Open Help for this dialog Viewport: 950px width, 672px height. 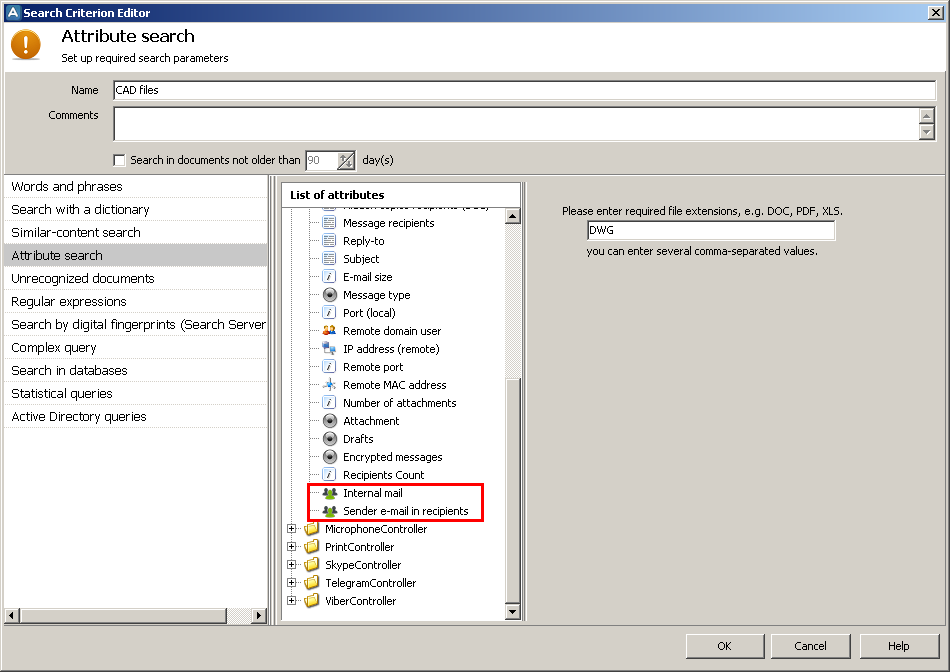[899, 646]
